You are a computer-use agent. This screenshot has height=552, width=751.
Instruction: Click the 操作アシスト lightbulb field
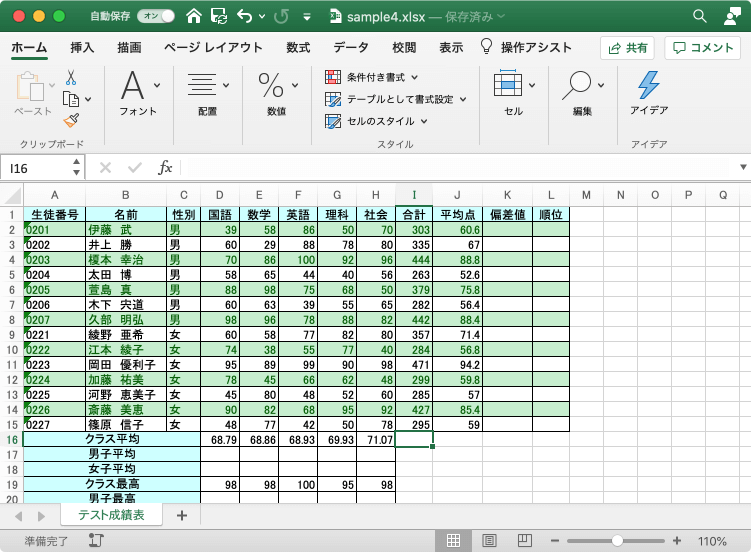(526, 47)
